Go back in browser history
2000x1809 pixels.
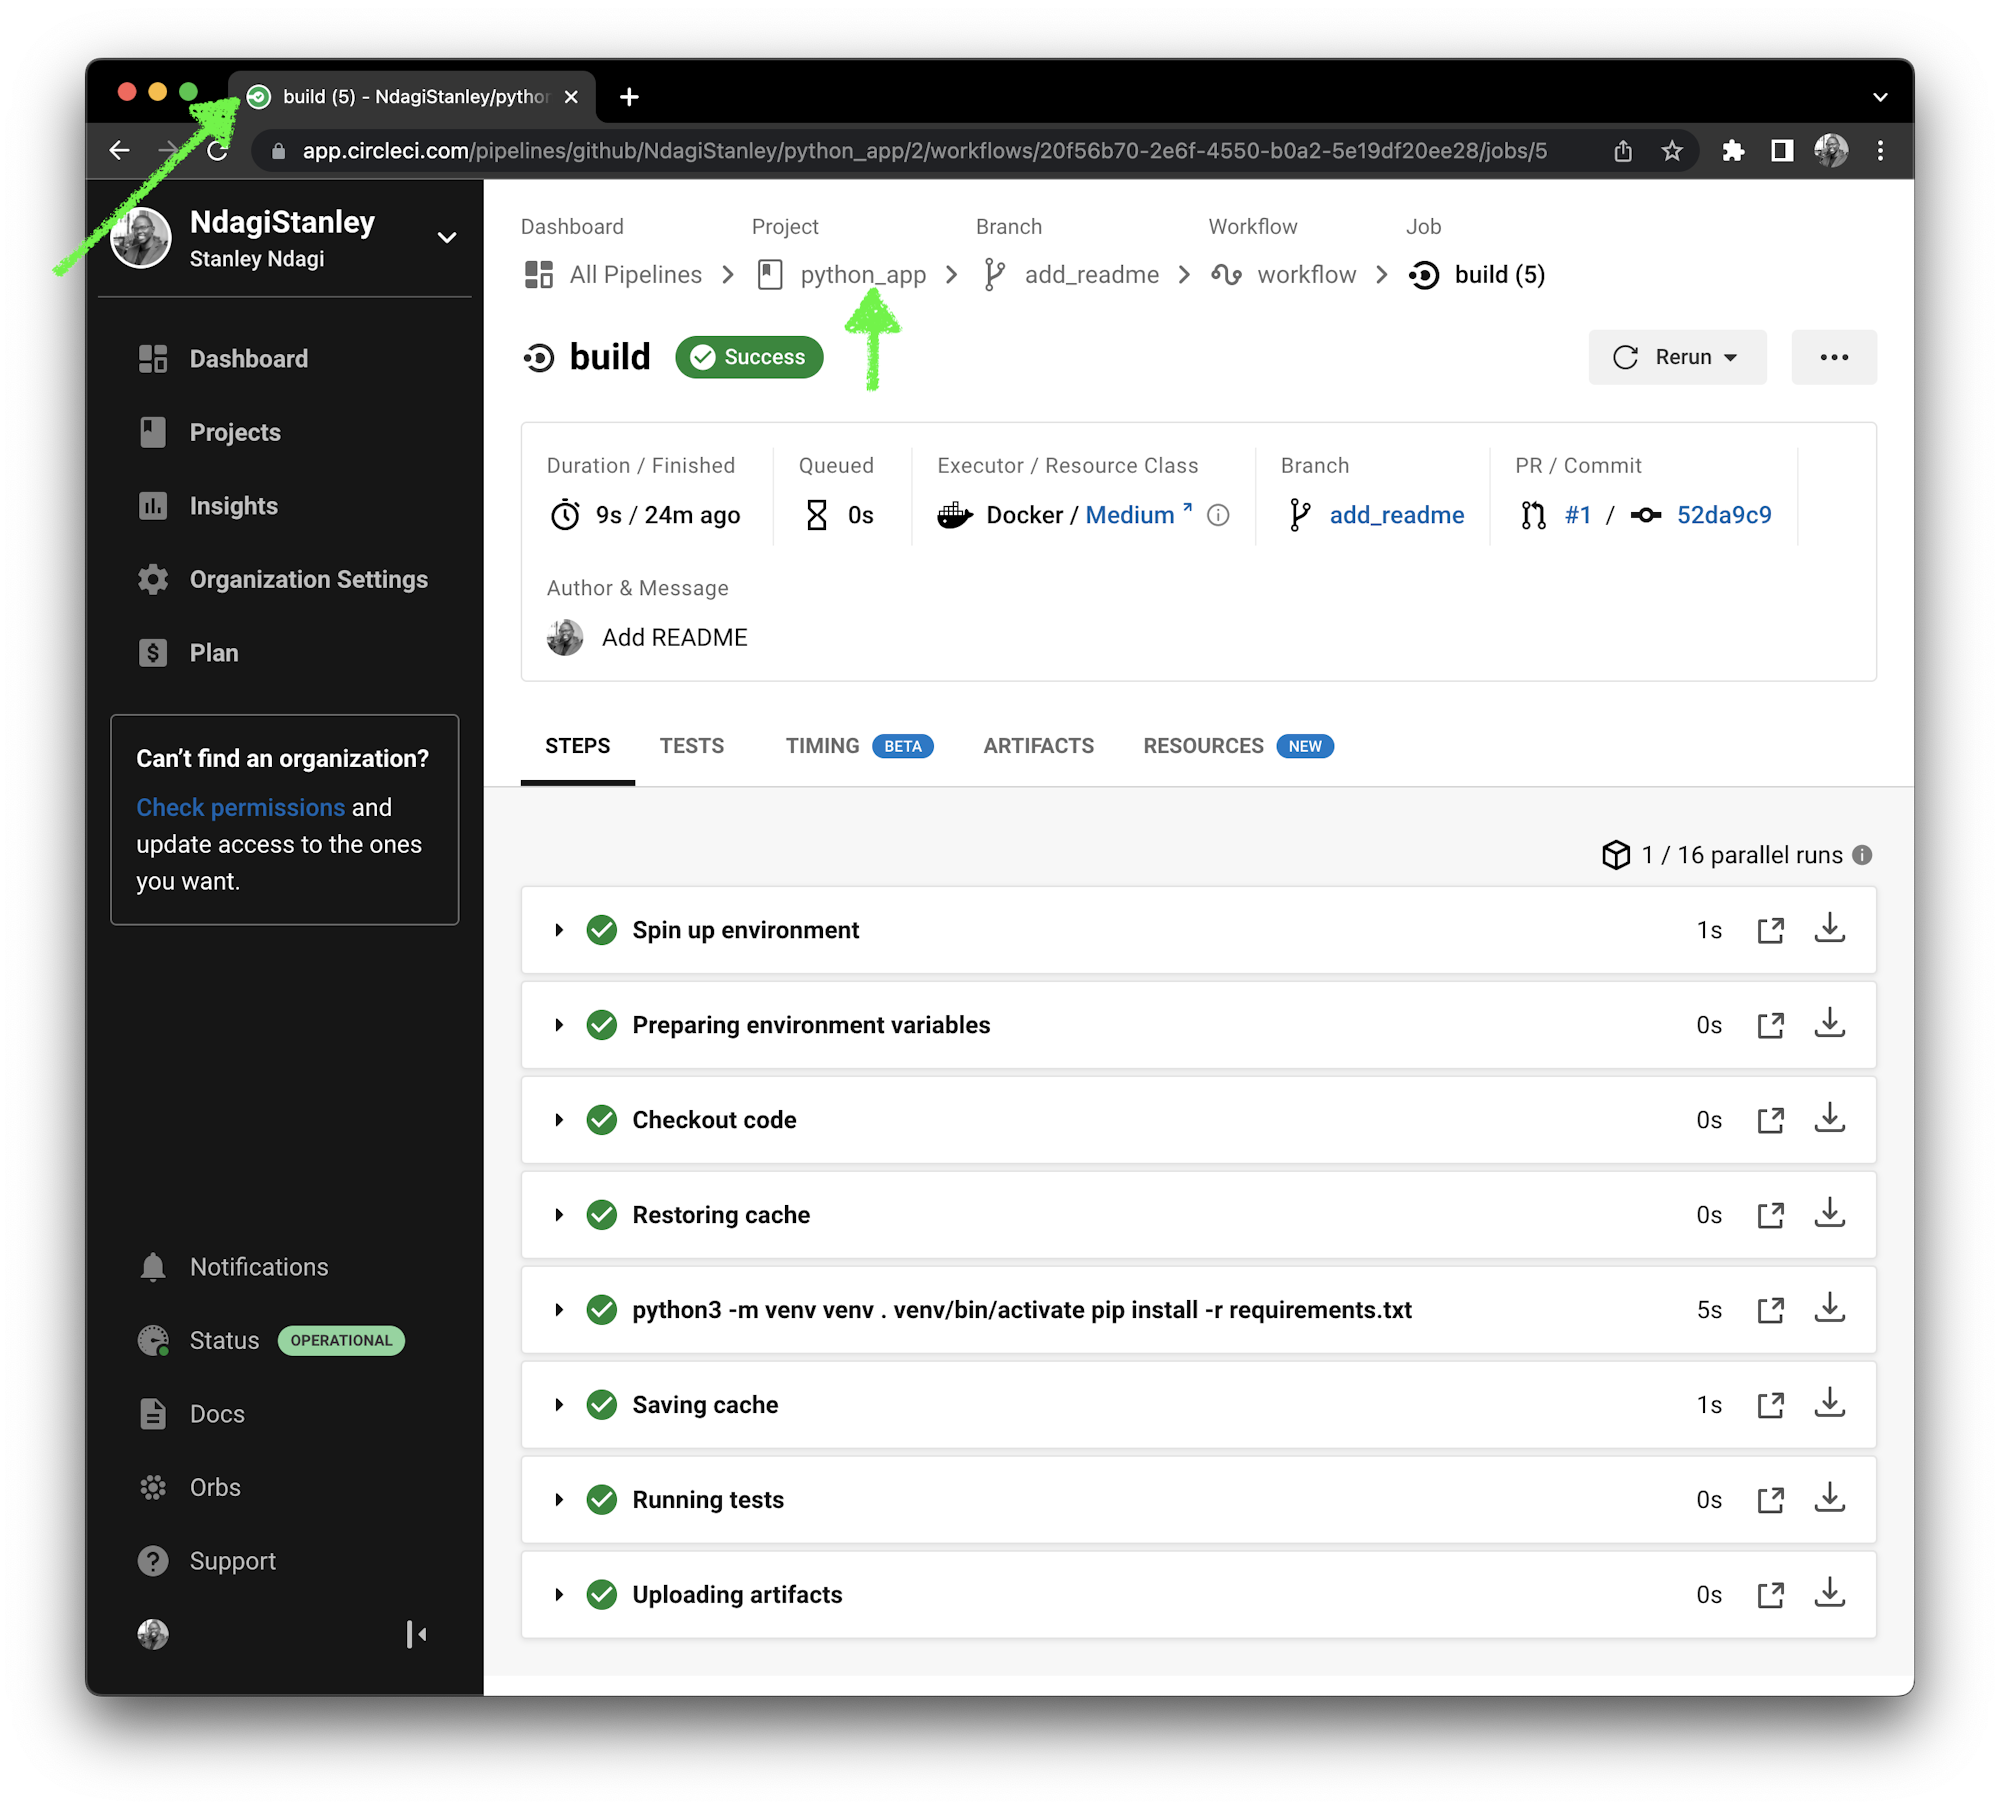click(x=120, y=151)
